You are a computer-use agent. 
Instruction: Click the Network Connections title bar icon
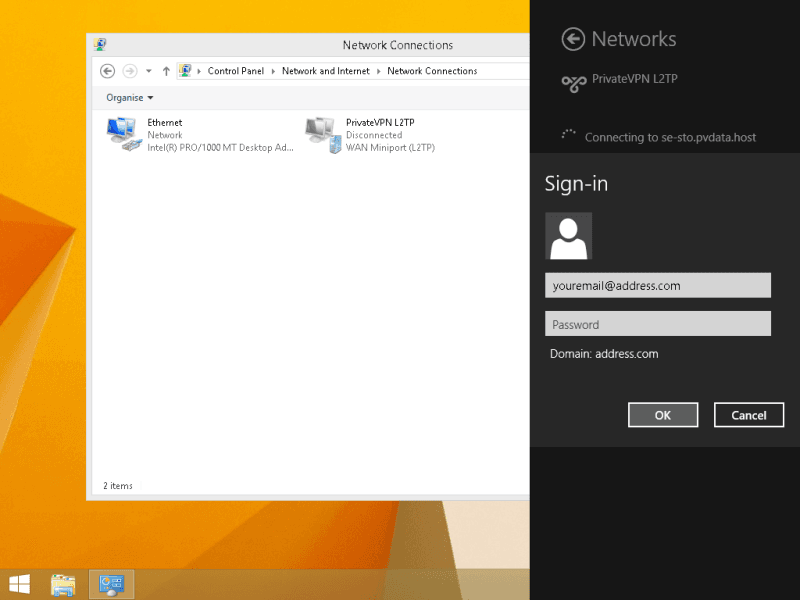[x=100, y=45]
